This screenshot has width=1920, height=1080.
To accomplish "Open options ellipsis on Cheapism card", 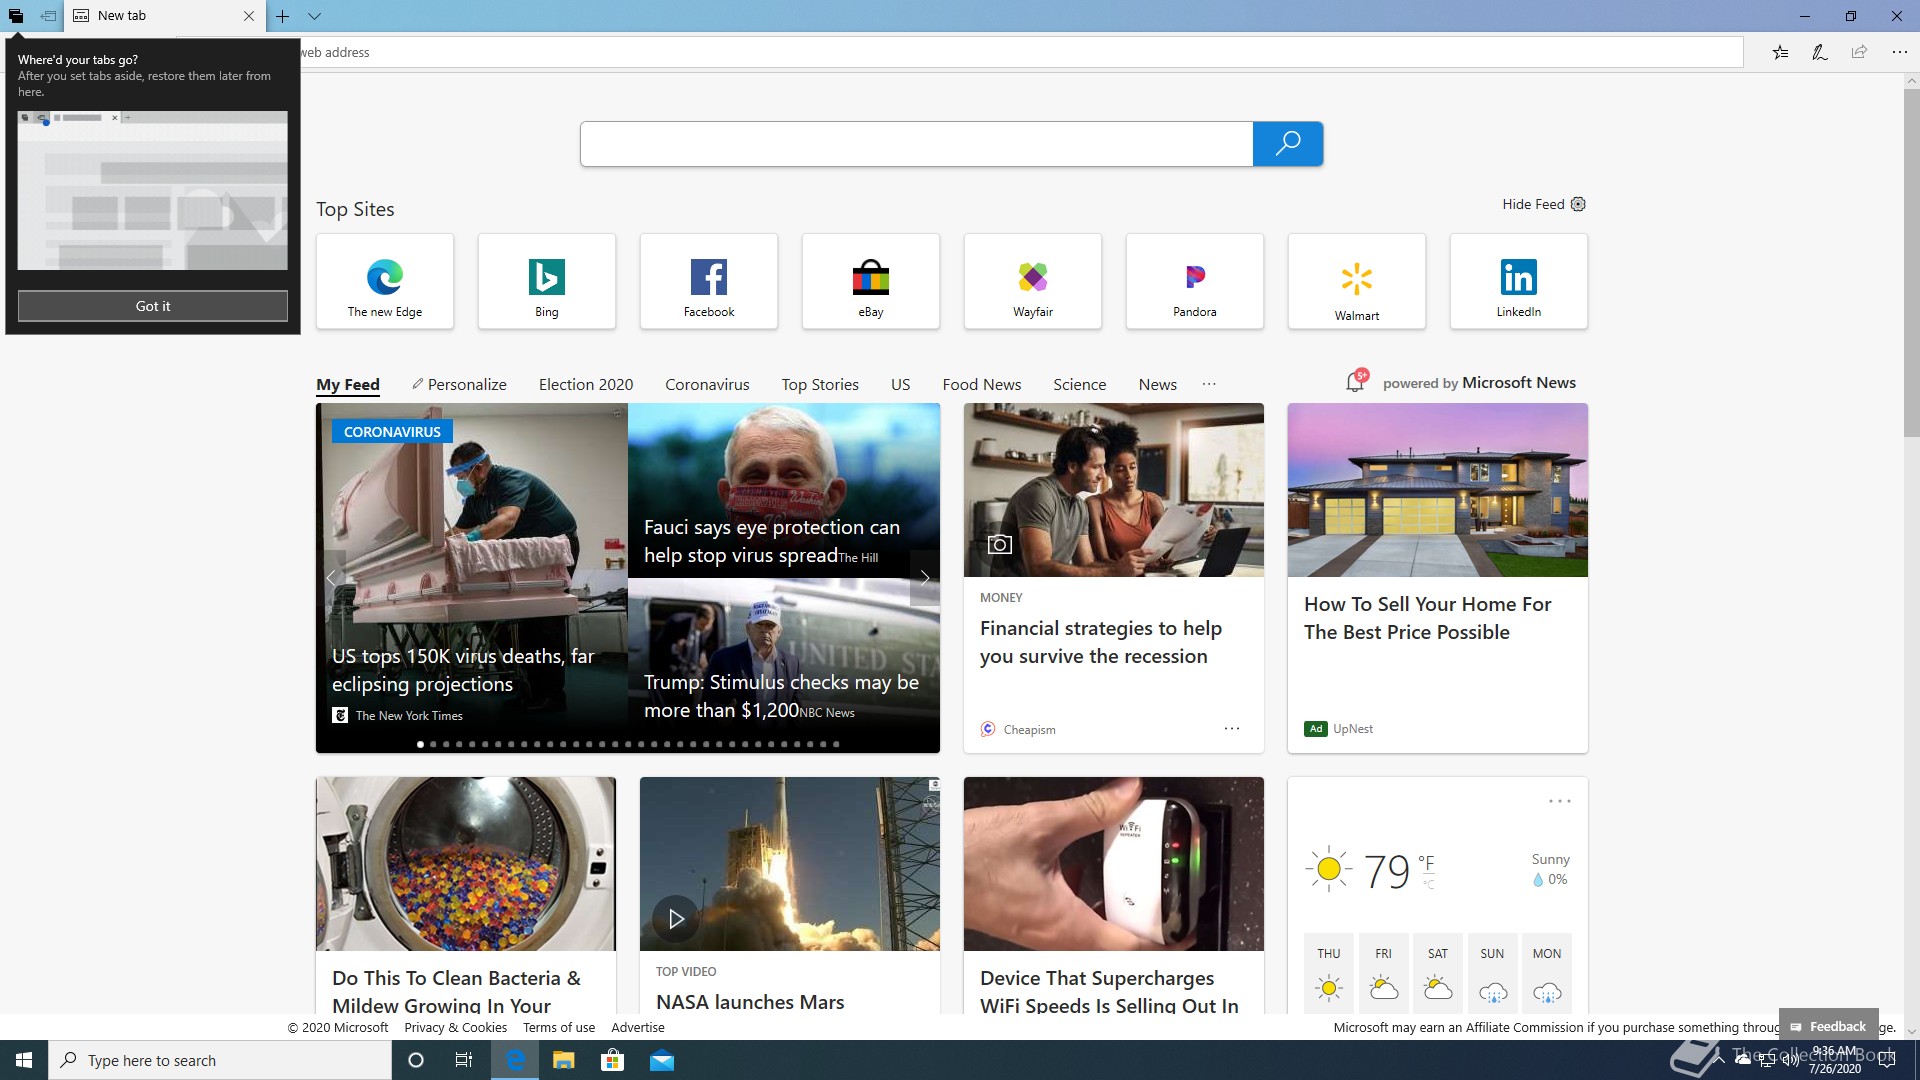I will coord(1232,728).
